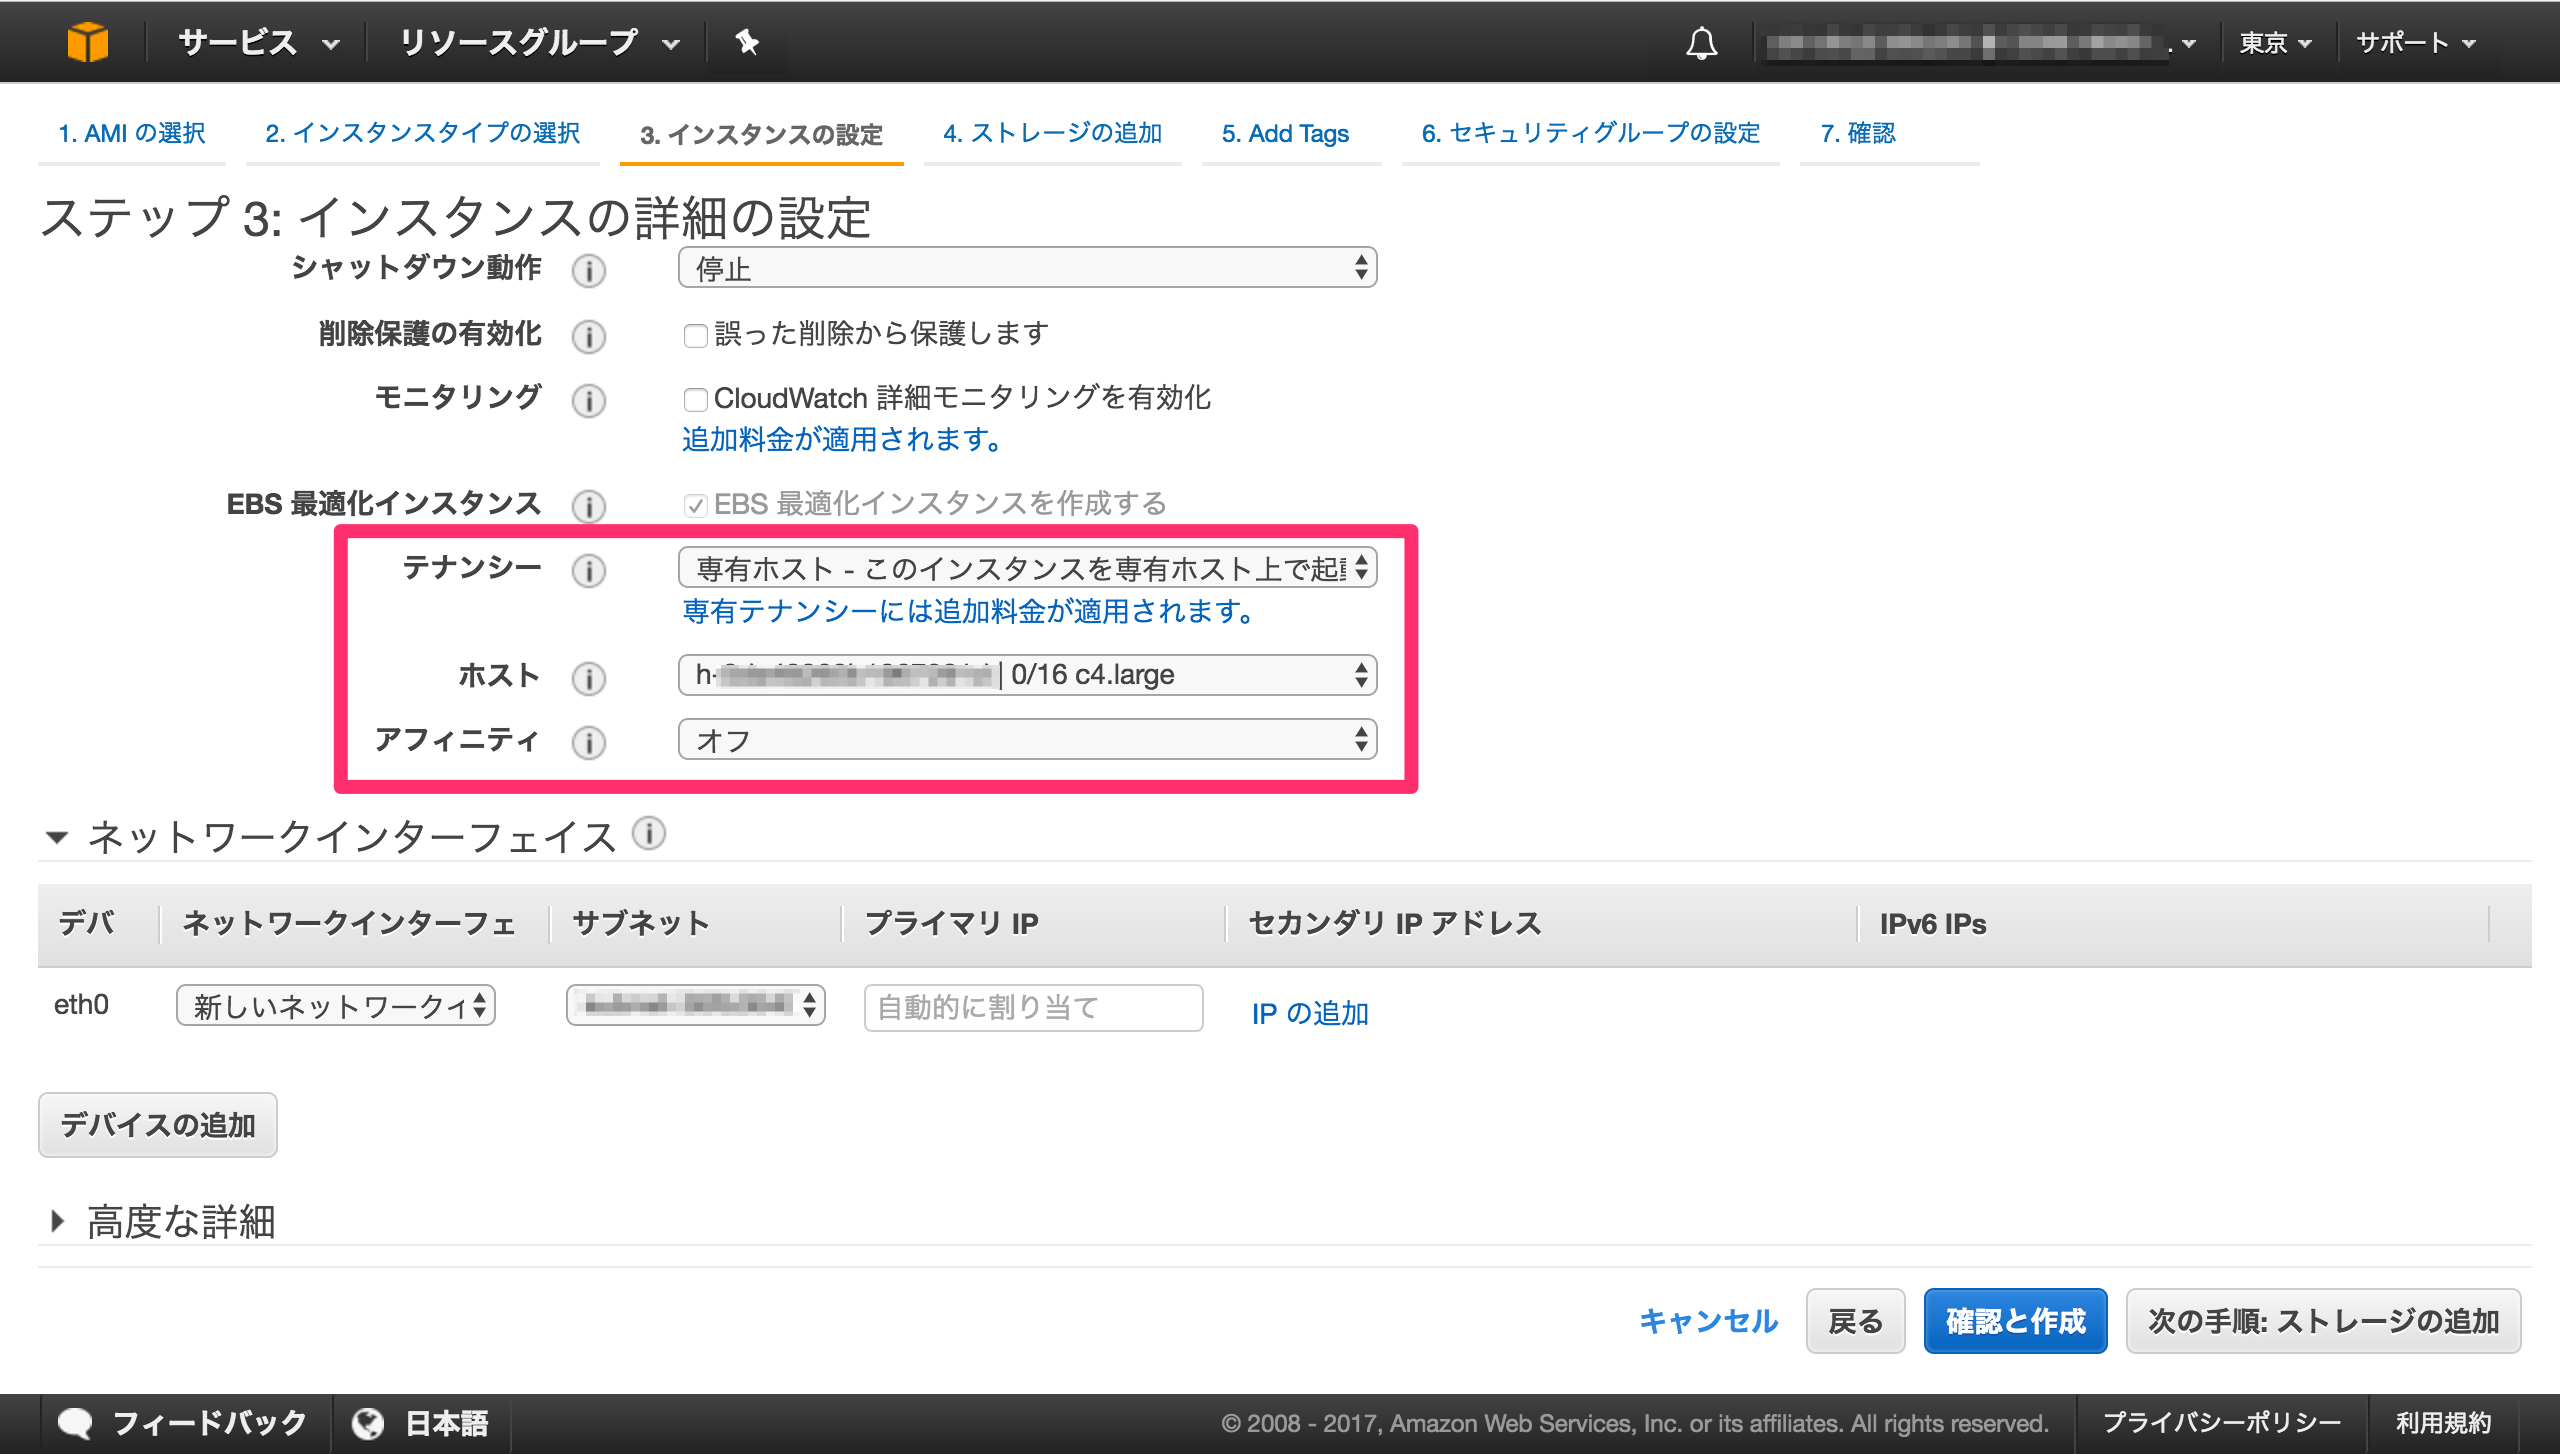Click info icon beside テナンシー label
The image size is (2560, 1454).
click(x=589, y=571)
